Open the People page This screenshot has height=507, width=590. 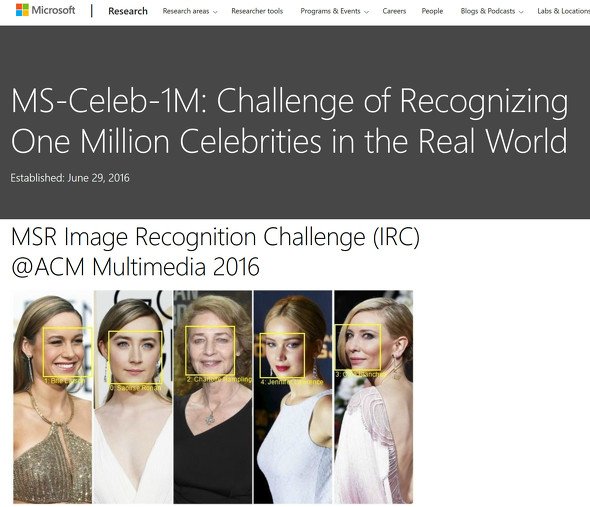coord(432,11)
